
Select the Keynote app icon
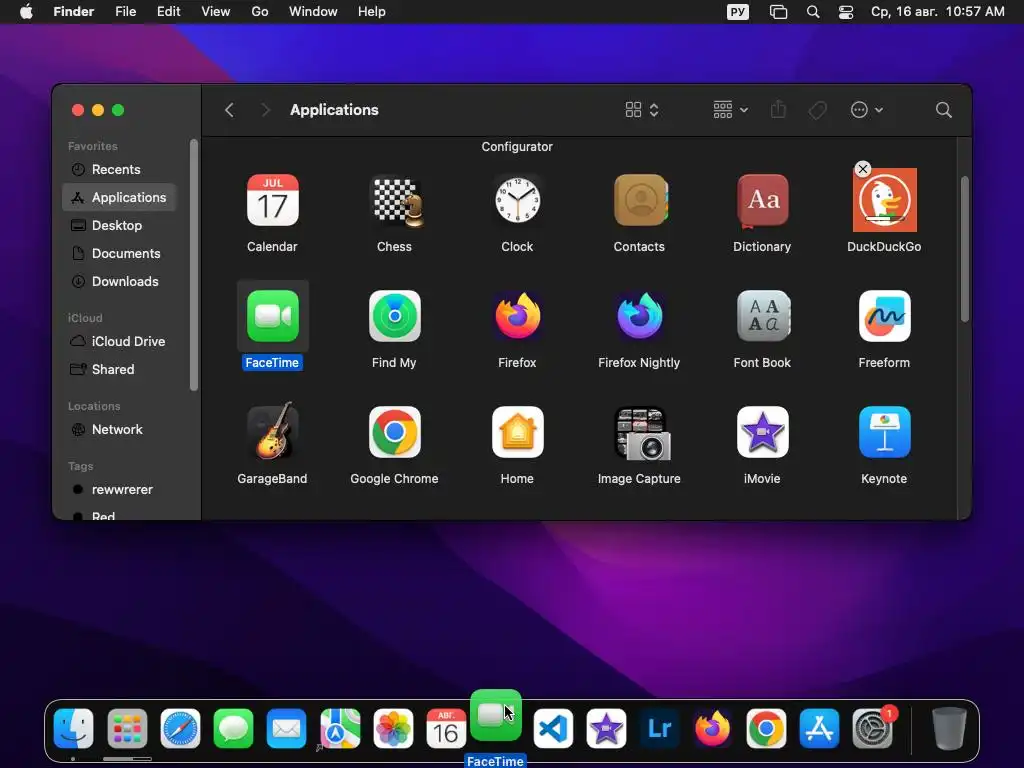(885, 432)
